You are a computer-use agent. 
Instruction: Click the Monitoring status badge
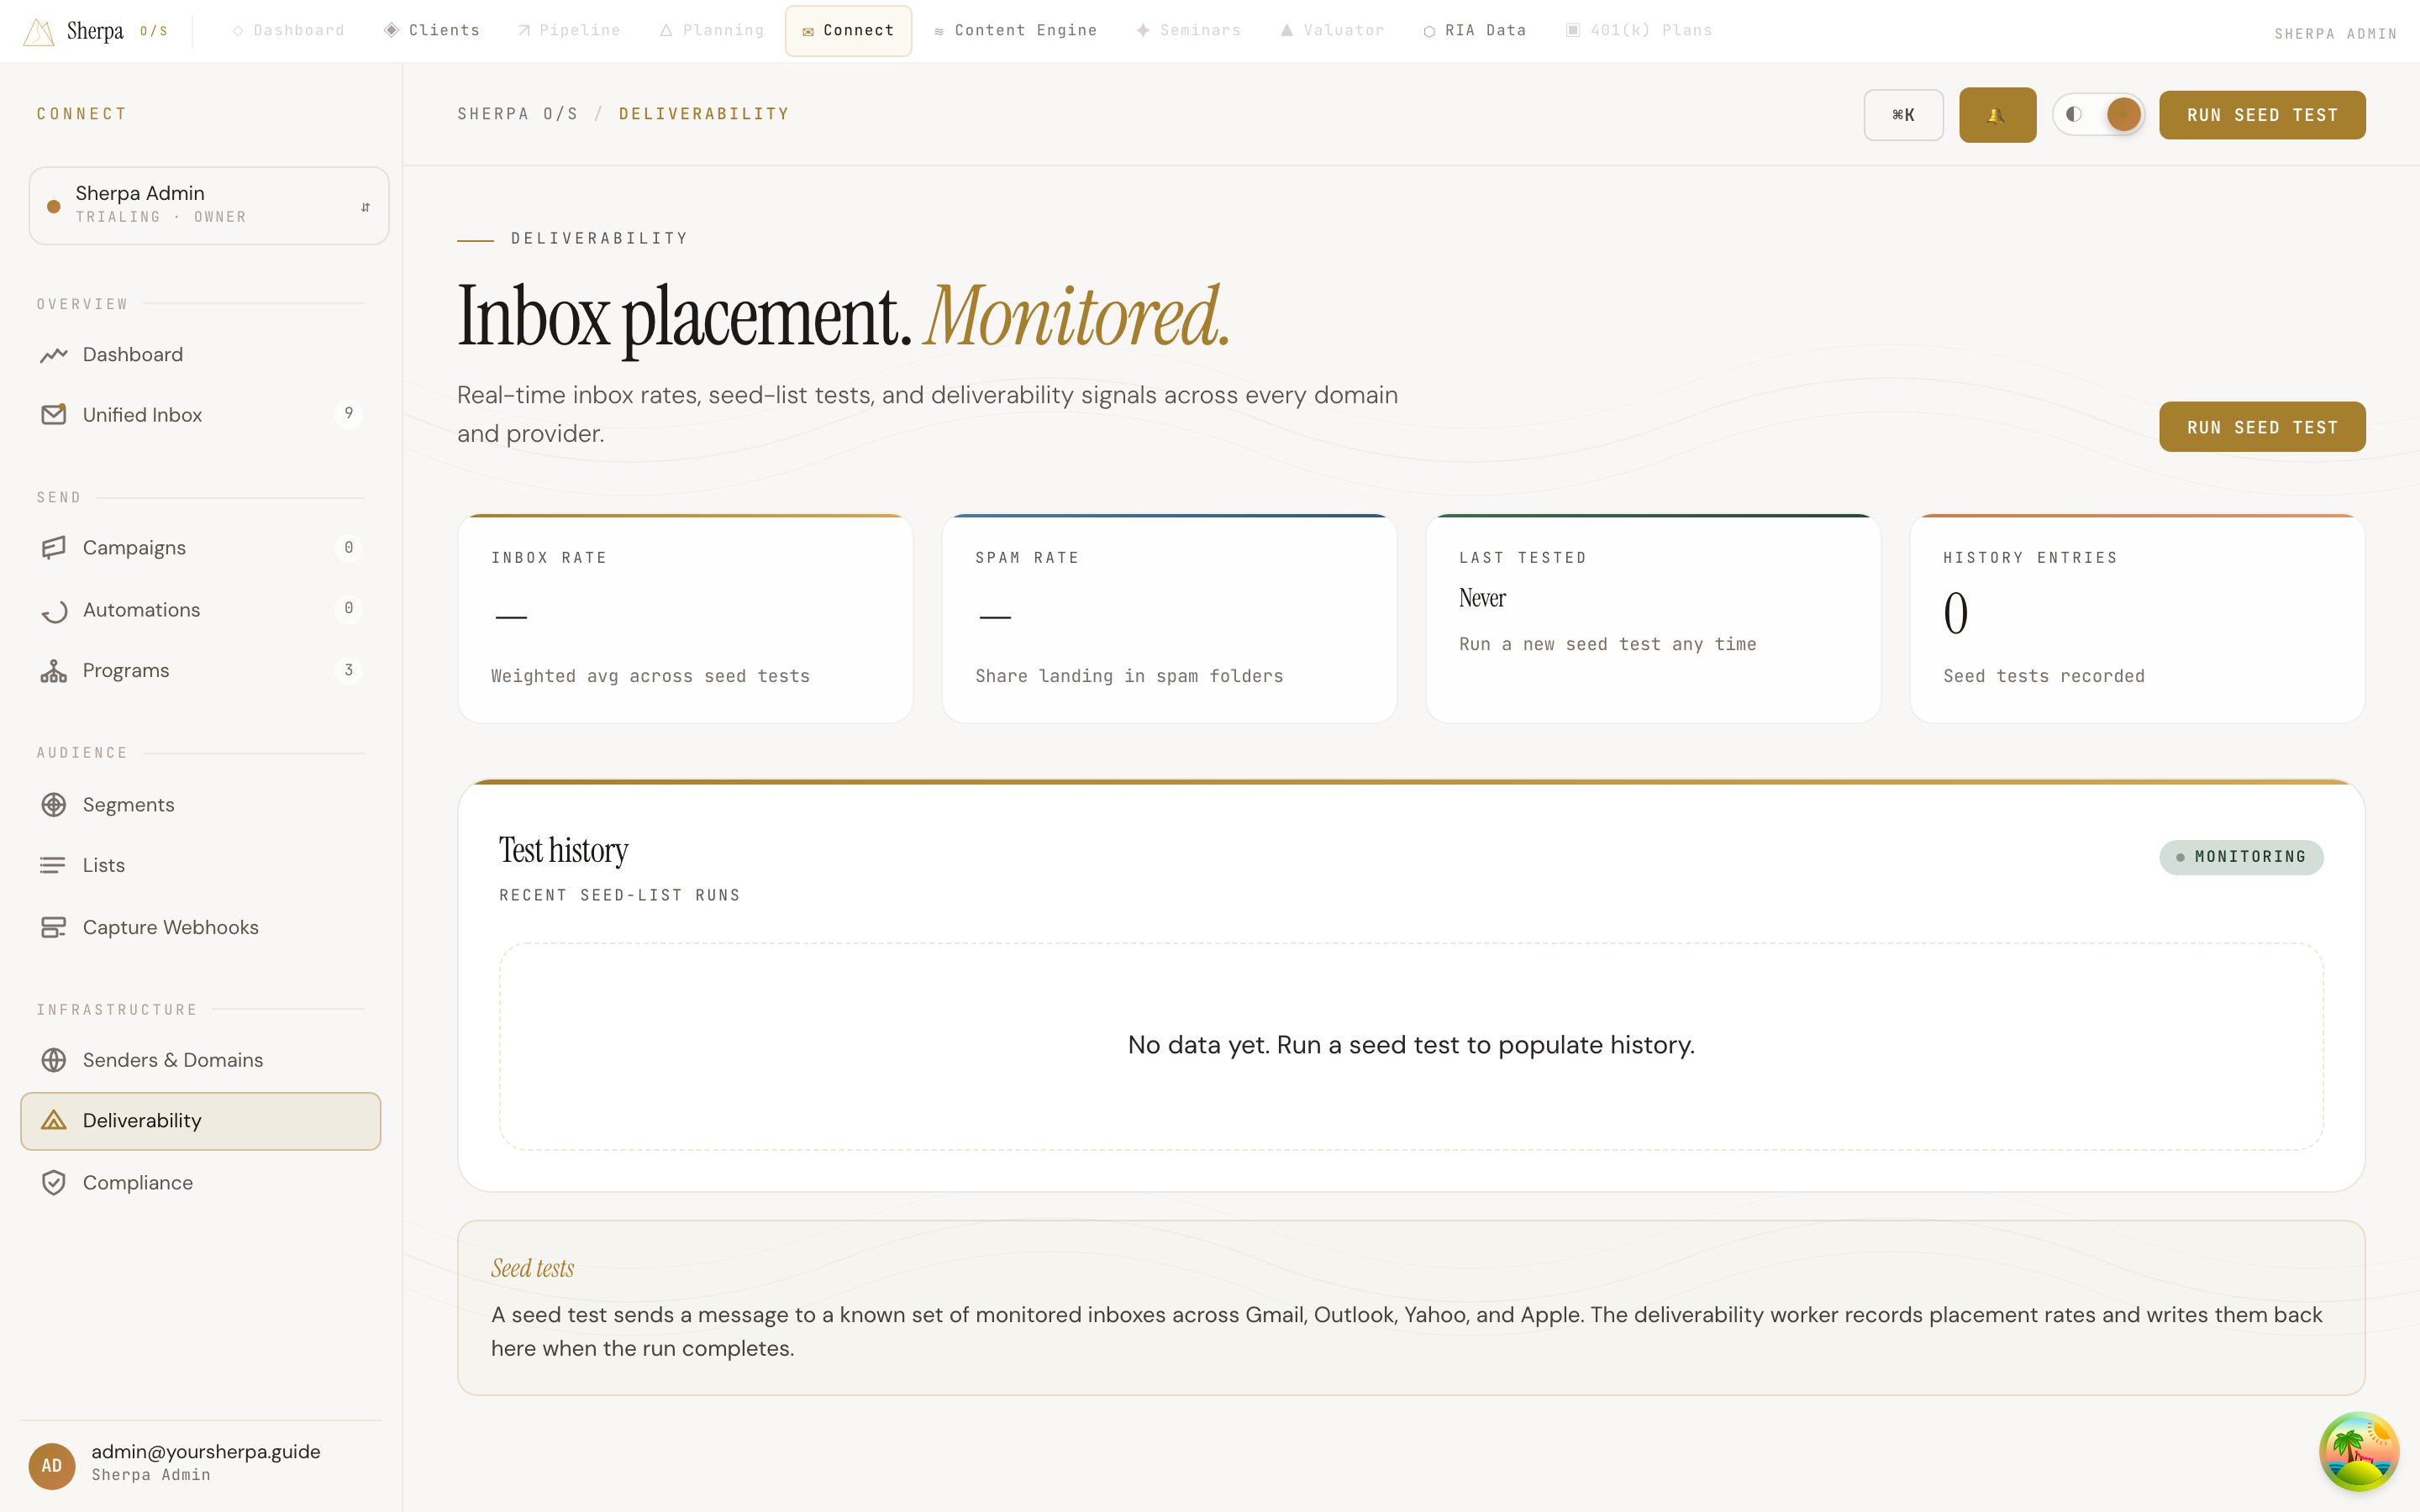tap(2241, 857)
